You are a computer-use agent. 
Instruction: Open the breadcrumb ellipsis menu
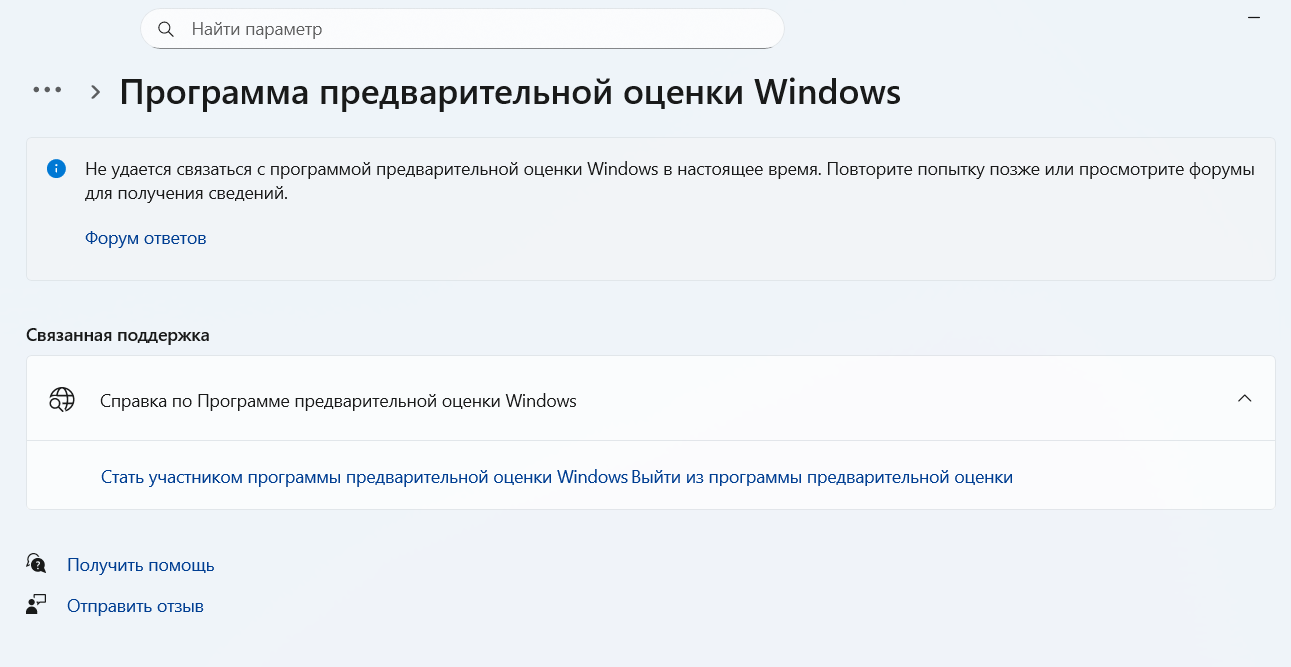pyautogui.click(x=47, y=90)
